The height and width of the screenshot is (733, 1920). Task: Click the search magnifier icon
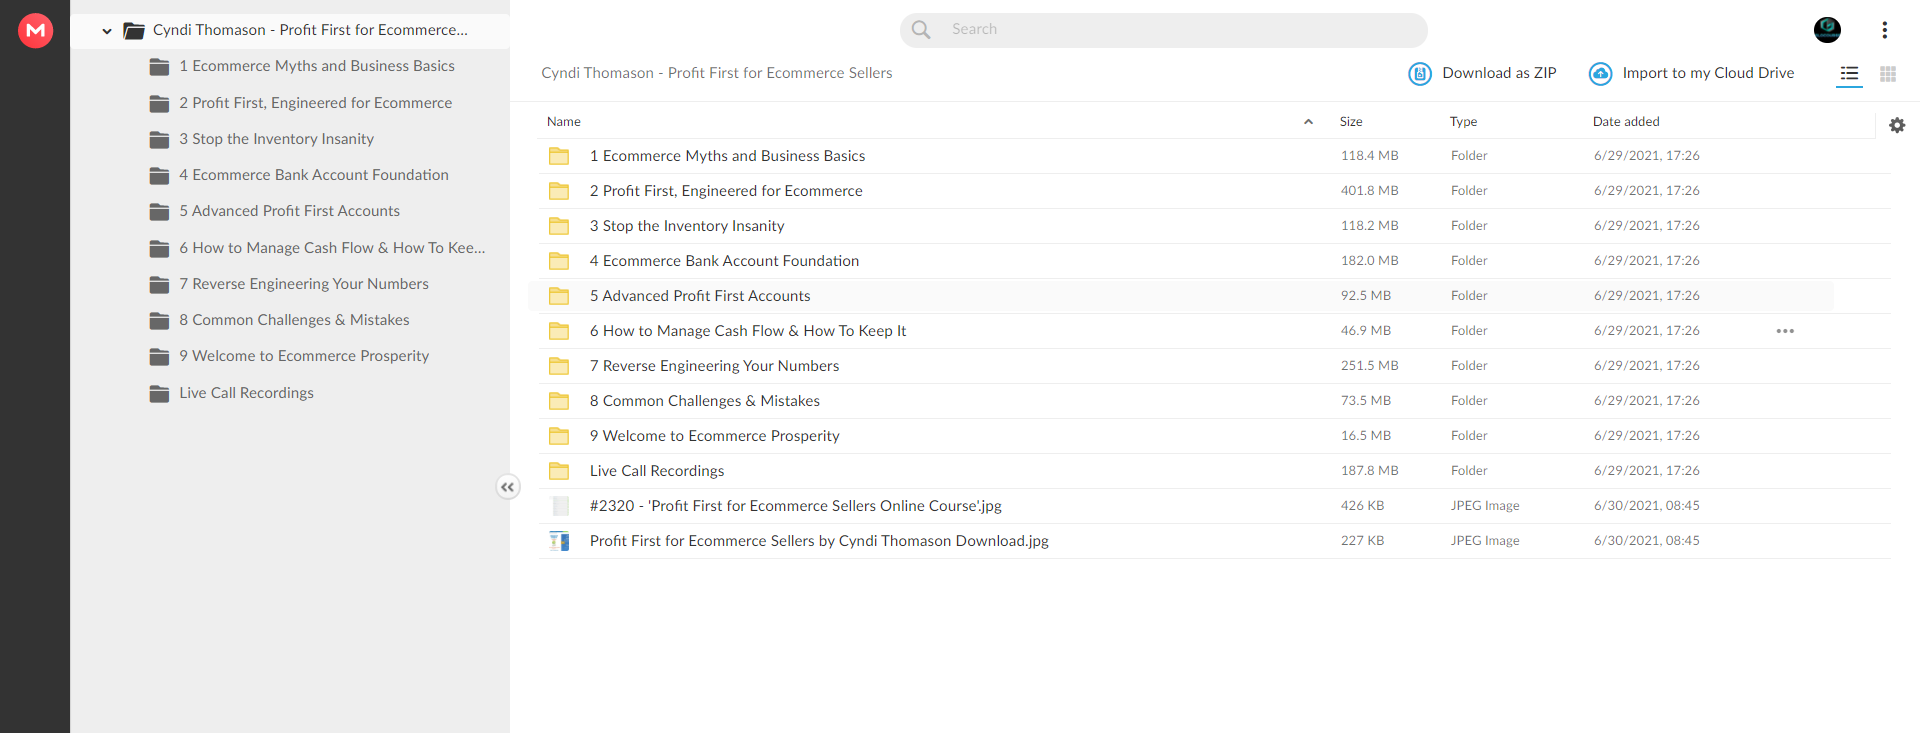pos(921,30)
